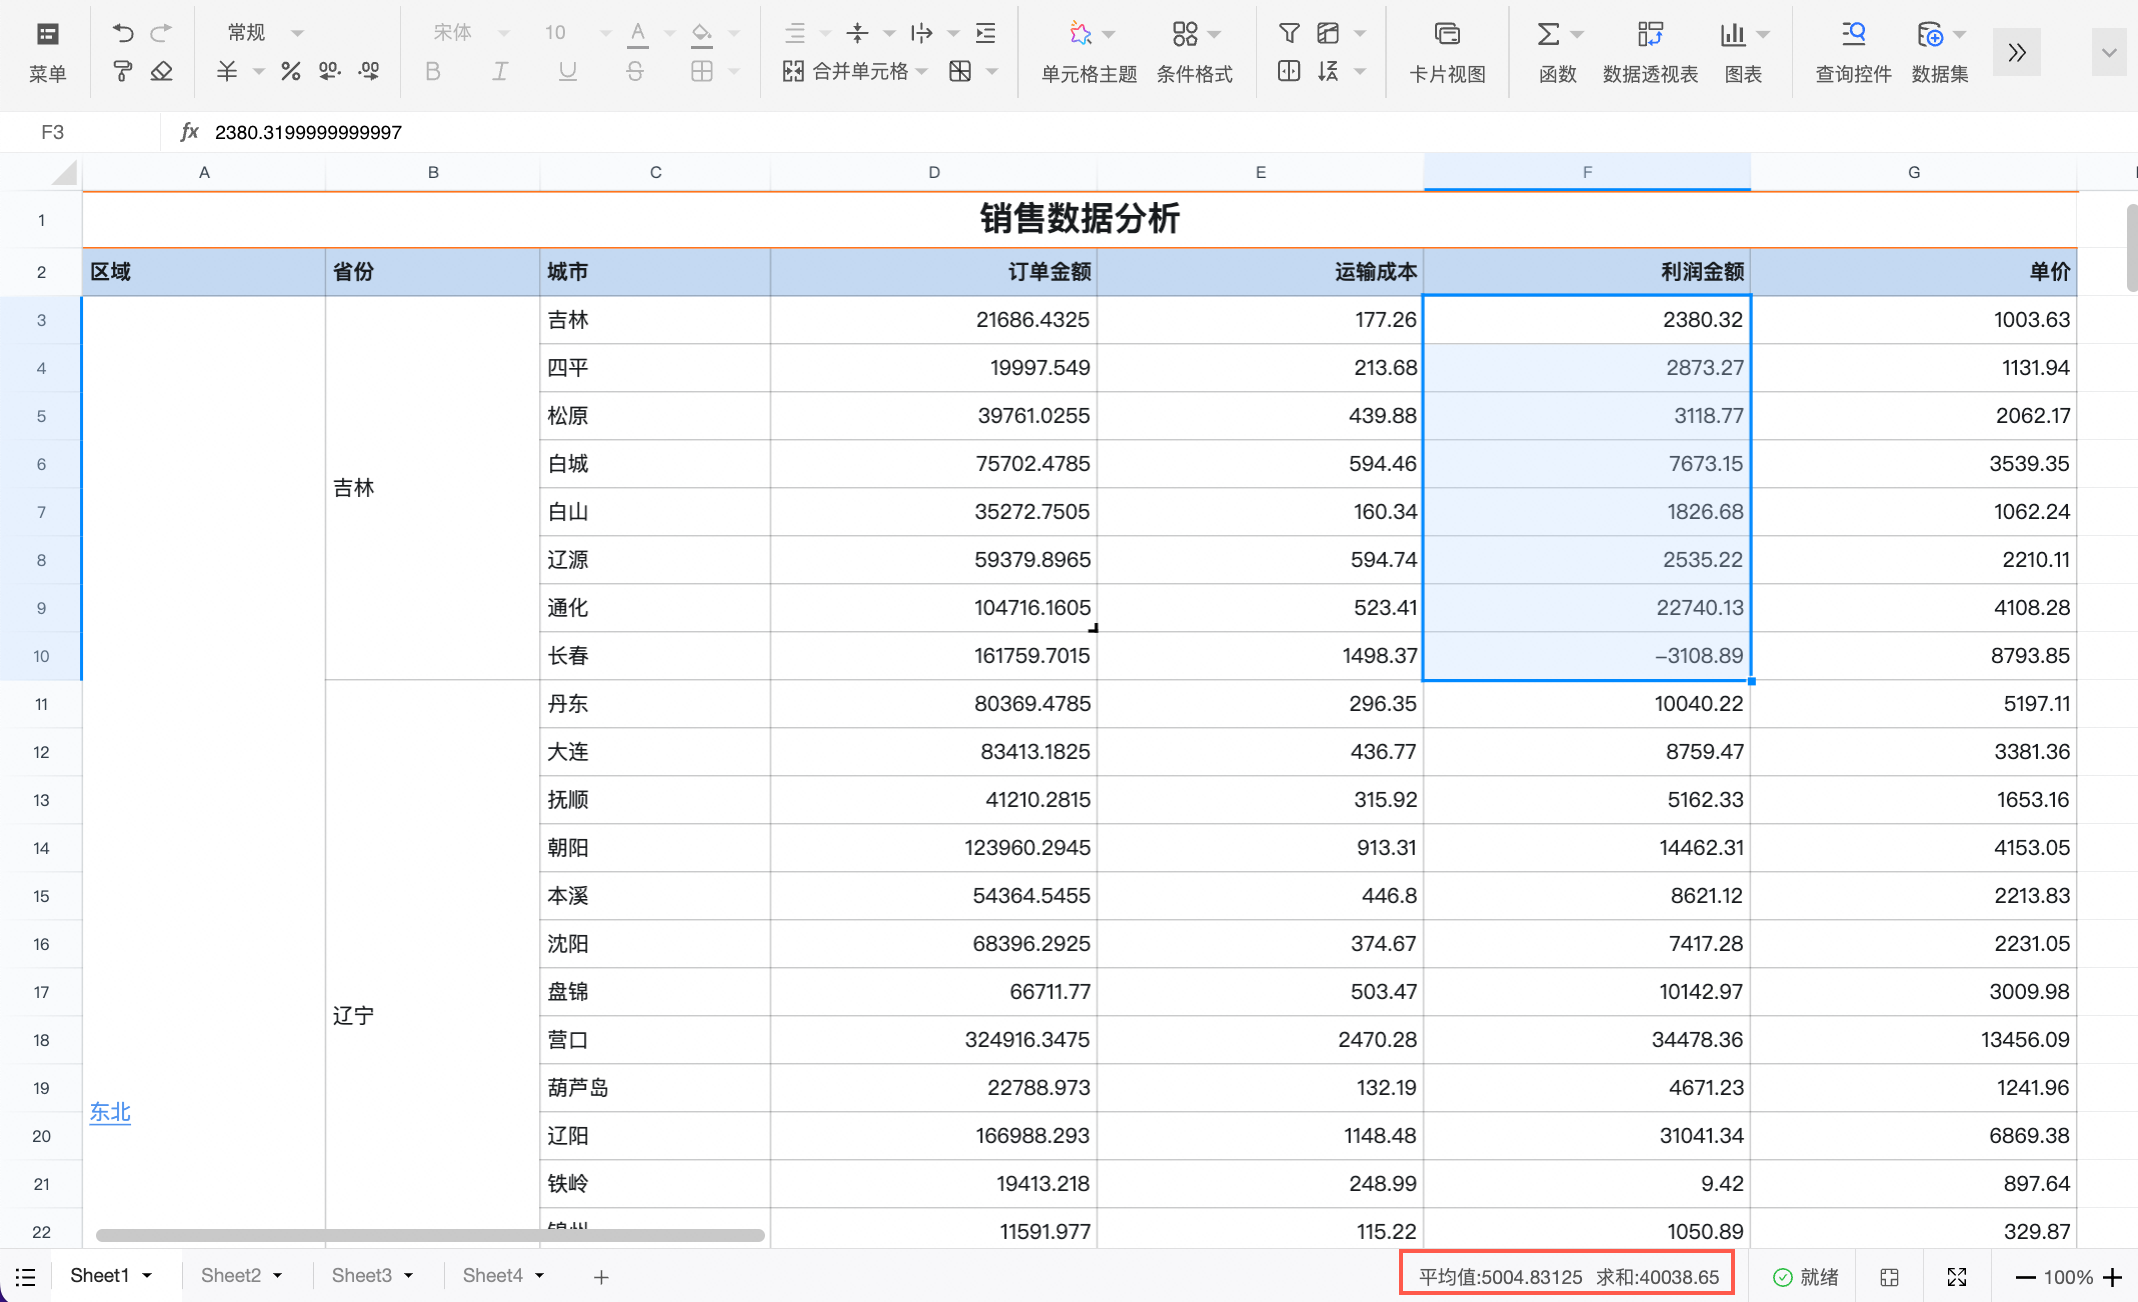The image size is (2138, 1302).
Task: Apply percent number format
Action: point(290,72)
